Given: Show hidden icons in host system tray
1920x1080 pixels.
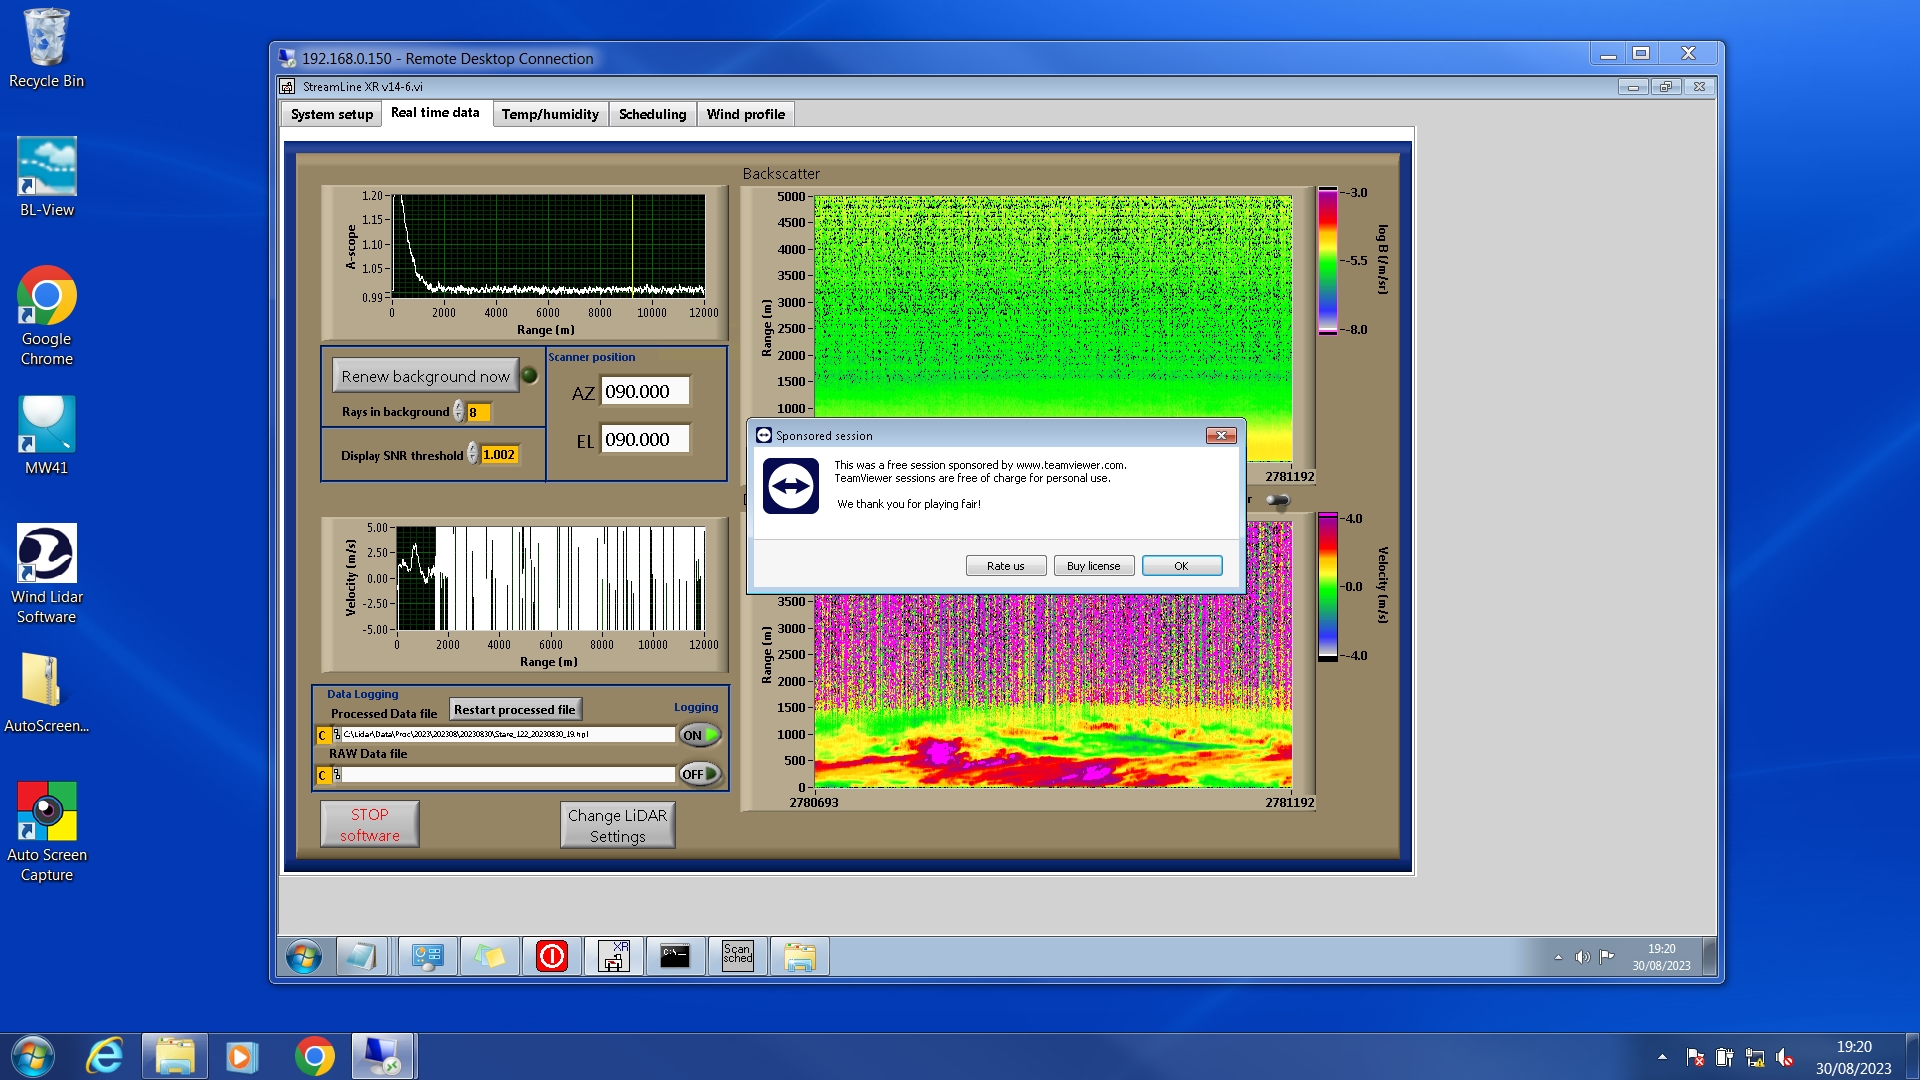Looking at the screenshot, I should click(x=1662, y=1056).
